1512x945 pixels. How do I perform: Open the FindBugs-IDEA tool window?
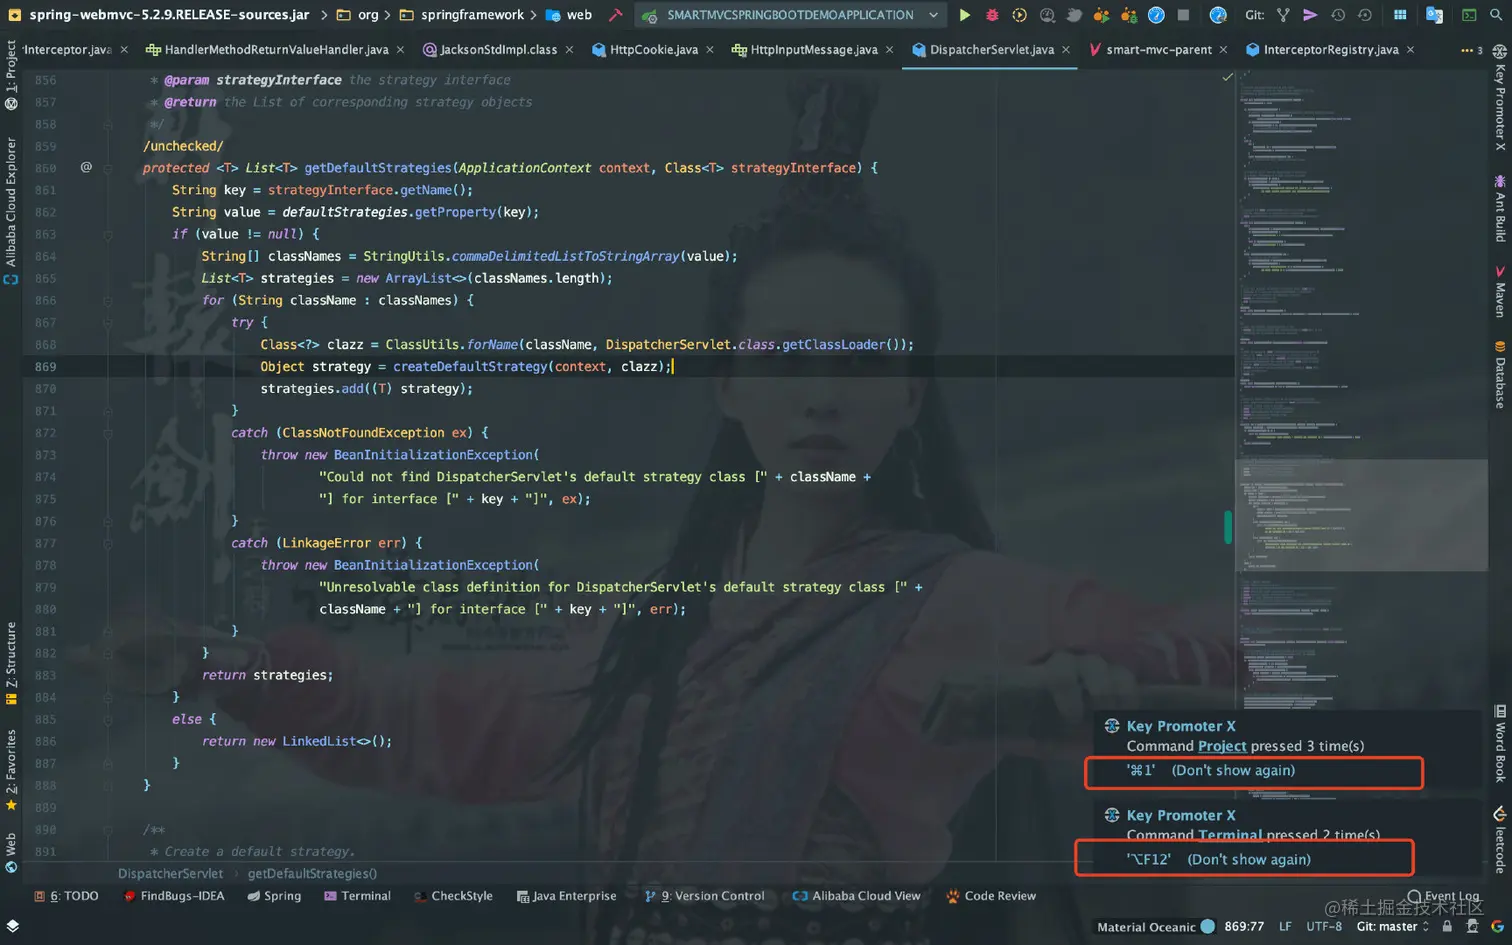click(173, 896)
